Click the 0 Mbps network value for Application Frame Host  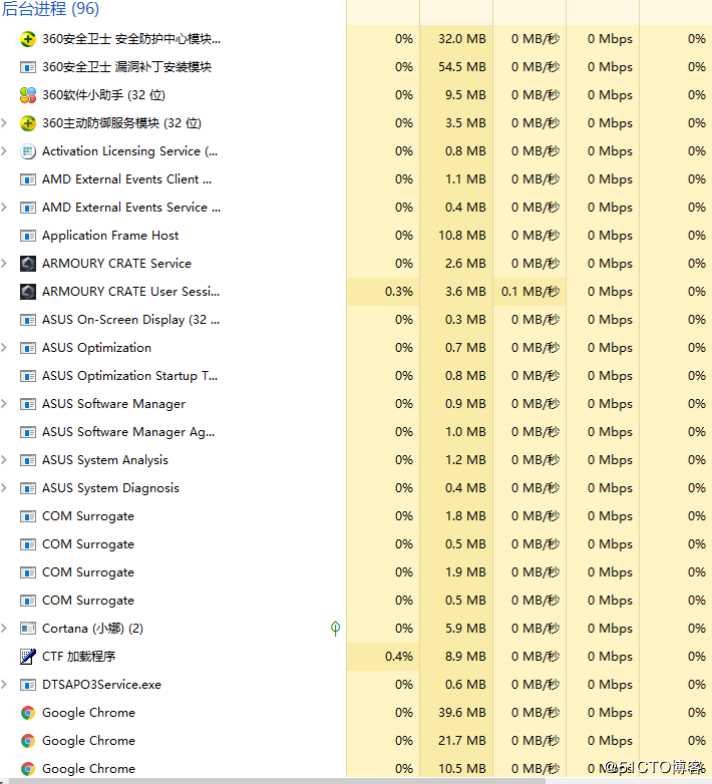pyautogui.click(x=610, y=236)
